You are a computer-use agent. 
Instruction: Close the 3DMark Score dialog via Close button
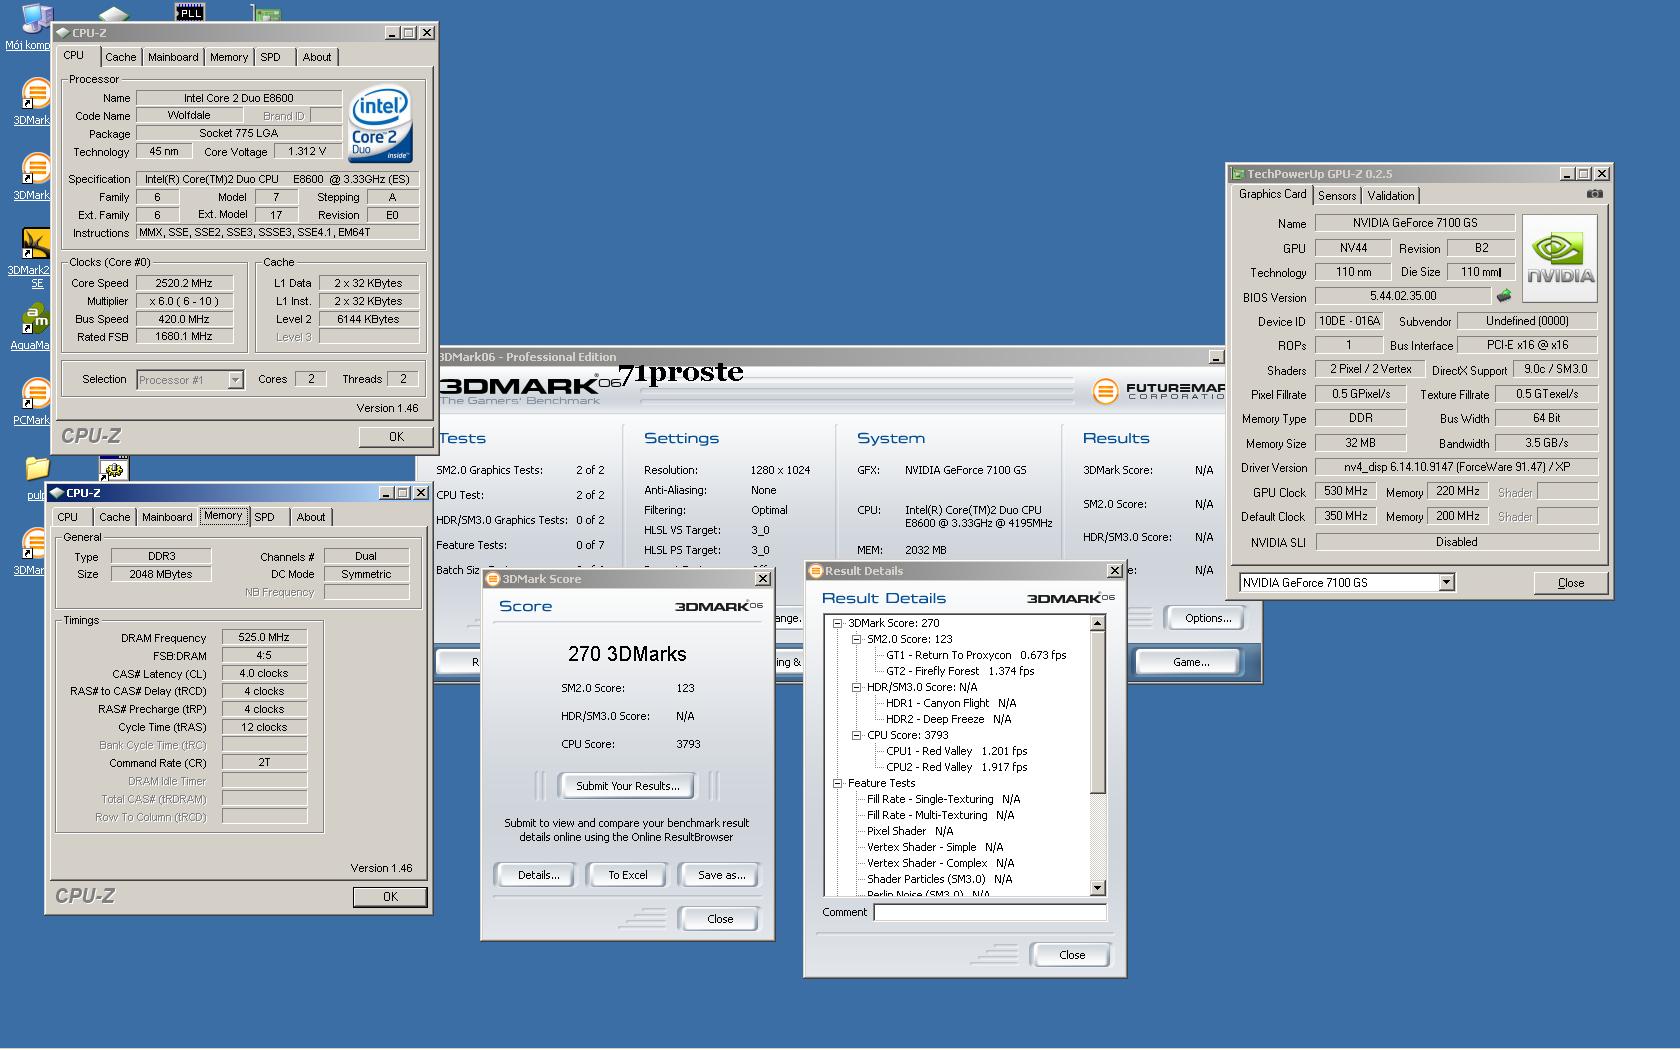720,919
